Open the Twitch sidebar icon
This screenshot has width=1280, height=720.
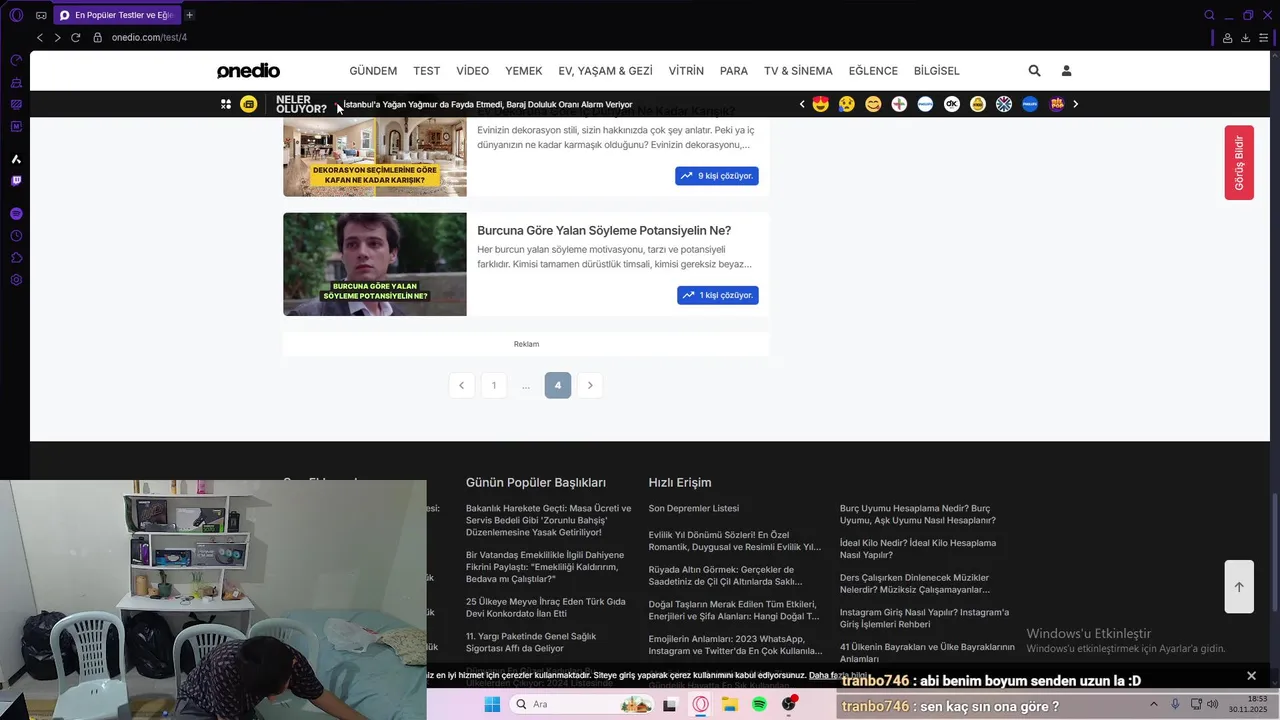pyautogui.click(x=16, y=181)
